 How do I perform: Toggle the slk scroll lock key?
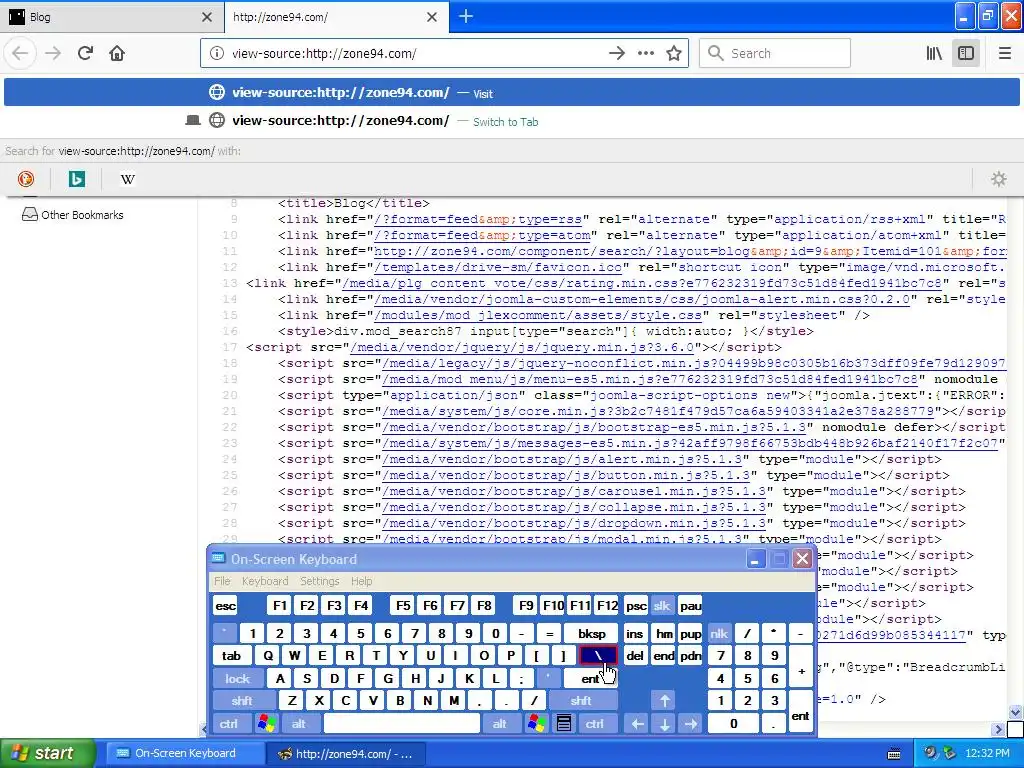tap(662, 606)
